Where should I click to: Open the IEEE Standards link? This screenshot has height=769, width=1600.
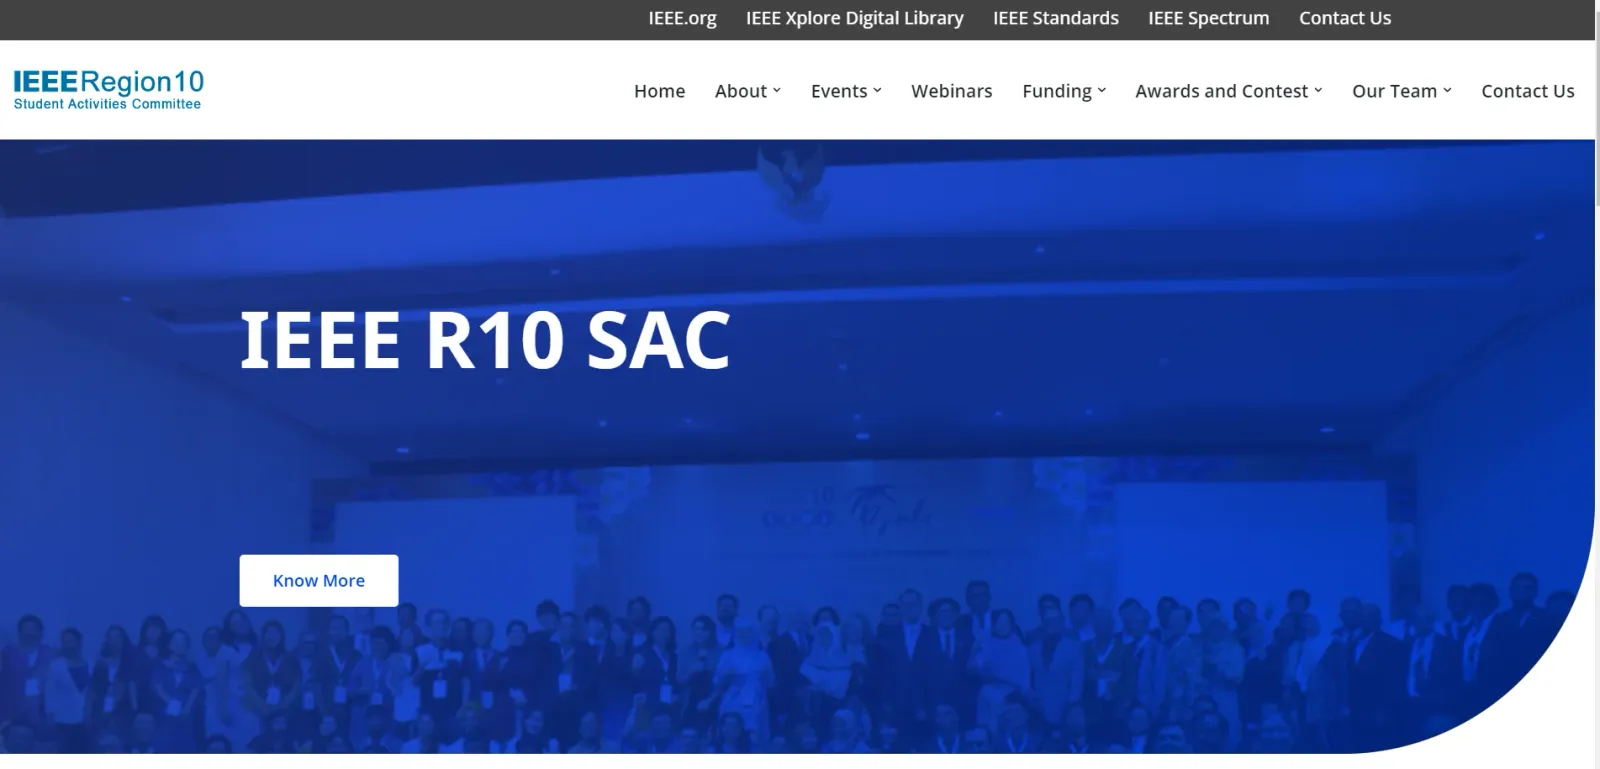pos(1056,18)
